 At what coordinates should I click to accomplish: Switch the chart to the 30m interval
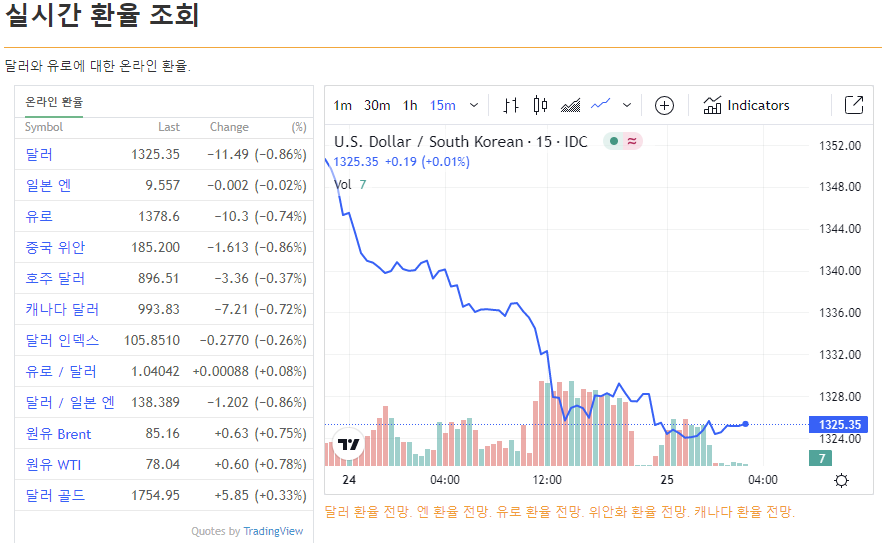point(377,105)
